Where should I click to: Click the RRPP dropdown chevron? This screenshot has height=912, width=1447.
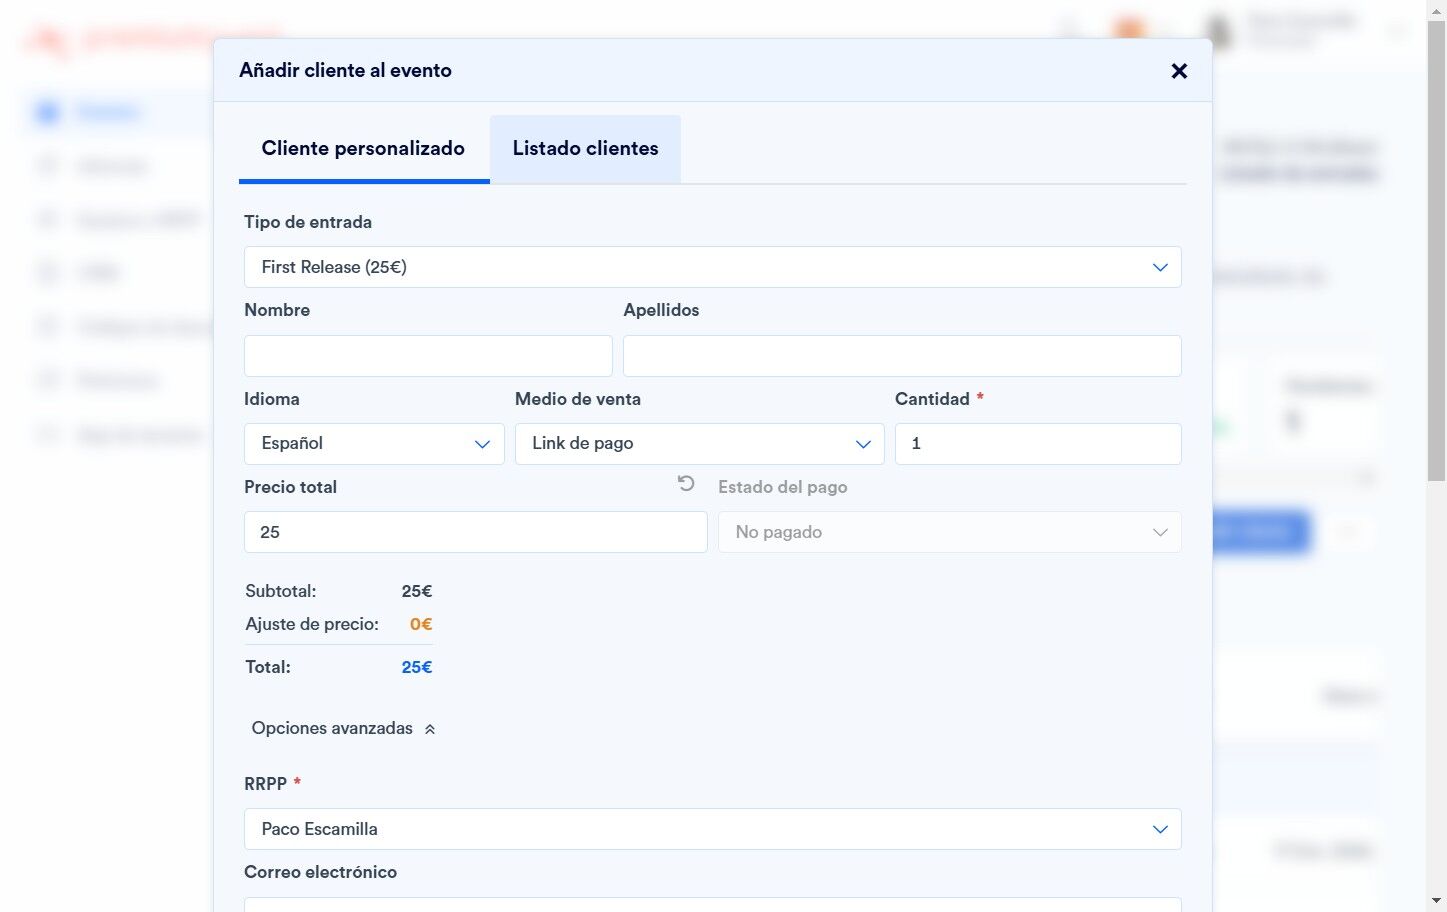tap(1160, 829)
